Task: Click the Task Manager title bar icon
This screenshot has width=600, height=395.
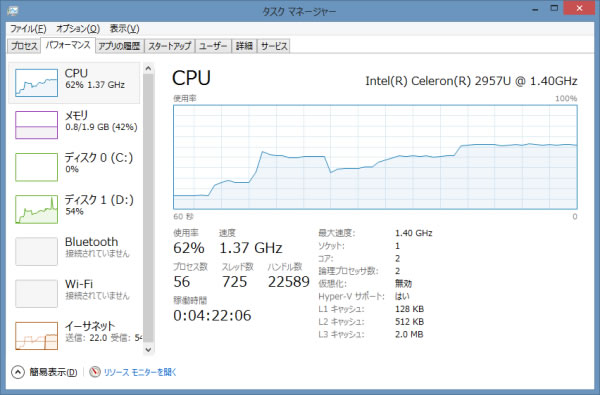Action: coord(13,11)
